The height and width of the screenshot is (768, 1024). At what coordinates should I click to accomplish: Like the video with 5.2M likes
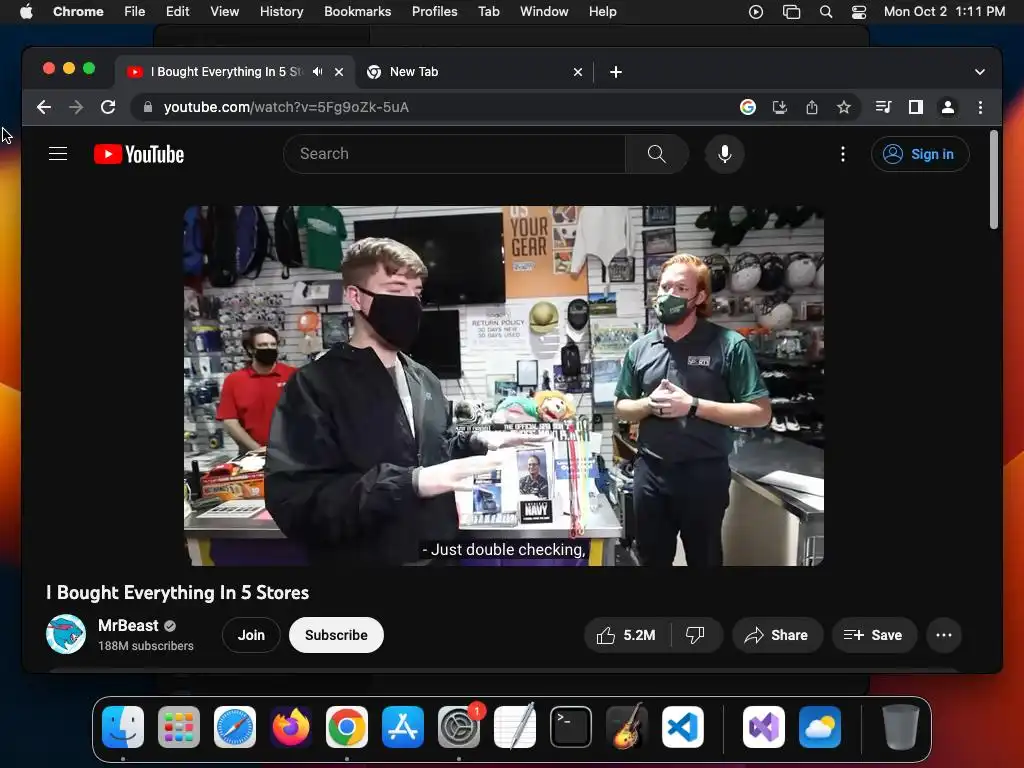click(627, 635)
